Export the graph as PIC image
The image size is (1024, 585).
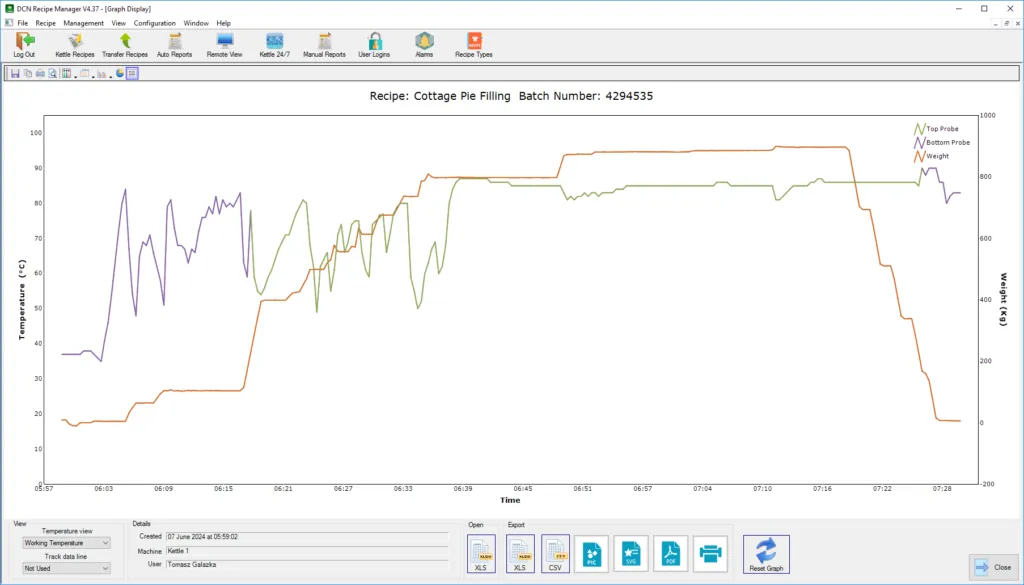[592, 554]
